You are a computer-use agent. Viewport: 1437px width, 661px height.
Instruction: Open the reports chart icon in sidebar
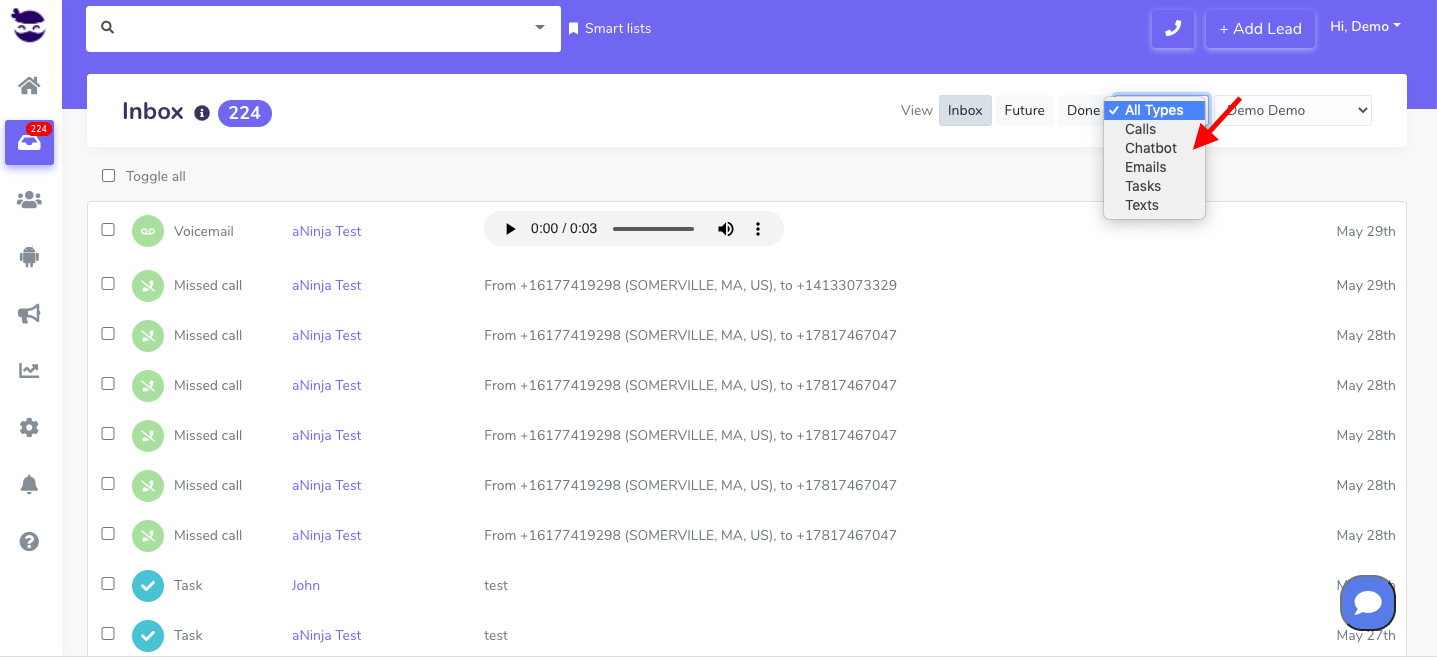tap(29, 371)
